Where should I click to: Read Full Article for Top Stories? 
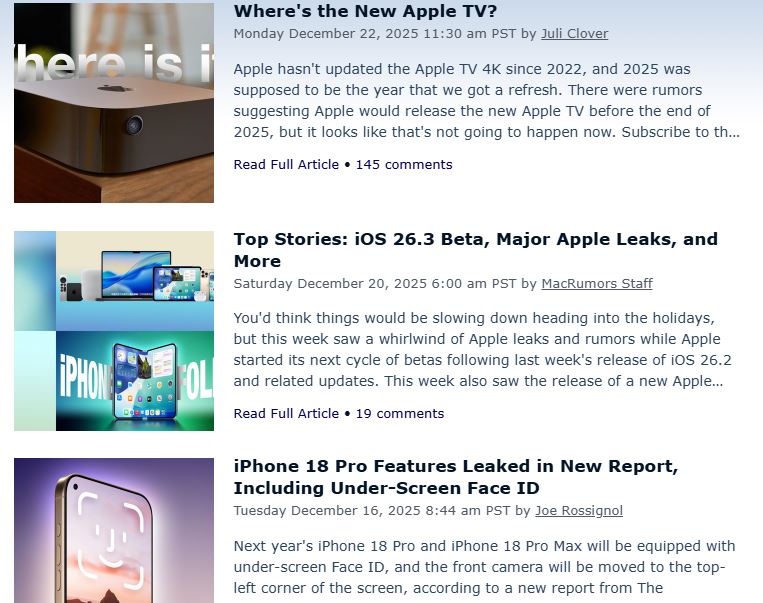tap(286, 414)
